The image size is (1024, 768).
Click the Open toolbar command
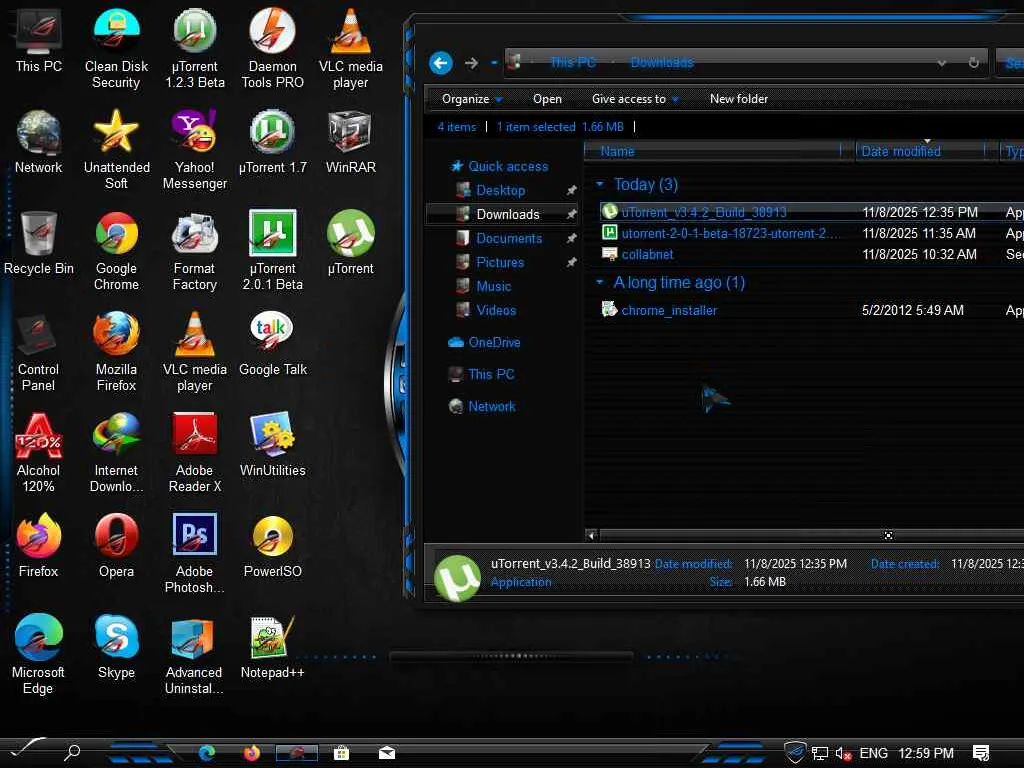click(547, 99)
